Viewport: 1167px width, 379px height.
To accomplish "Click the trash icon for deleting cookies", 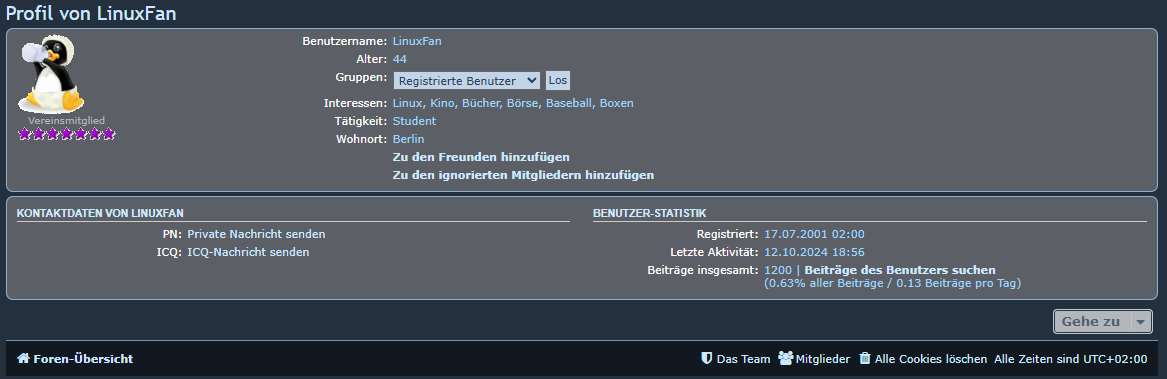I will click(x=865, y=358).
